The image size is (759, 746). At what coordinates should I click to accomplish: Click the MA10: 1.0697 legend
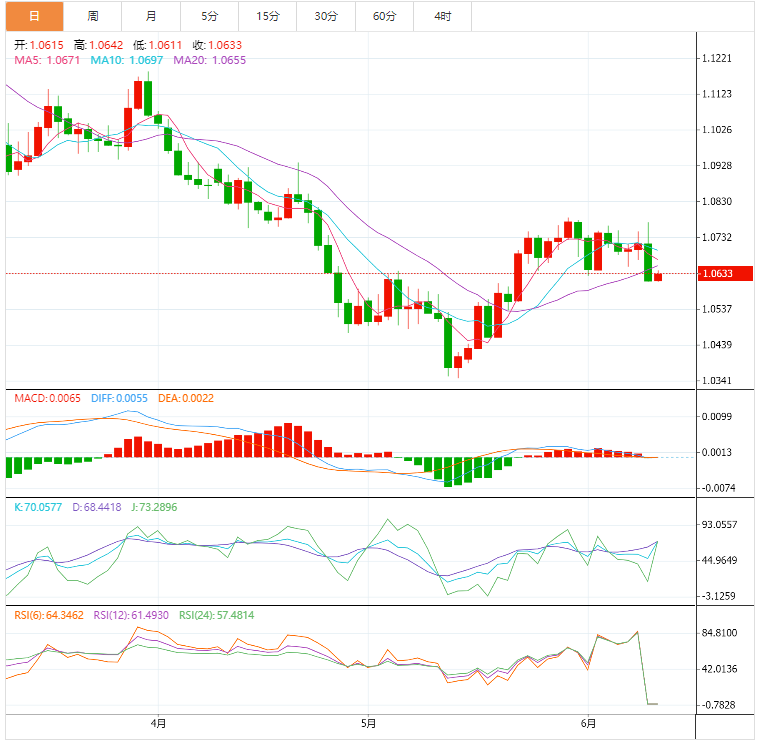click(x=127, y=60)
